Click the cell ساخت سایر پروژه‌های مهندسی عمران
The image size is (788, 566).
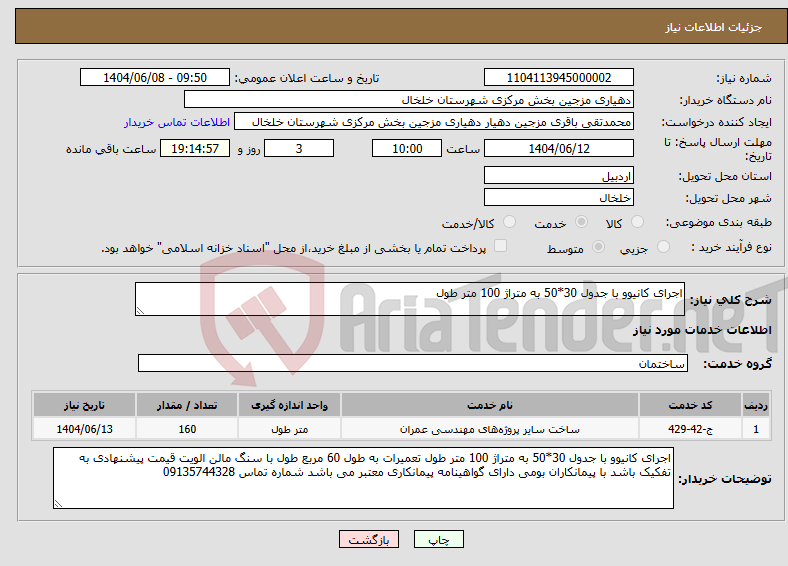[489, 429]
